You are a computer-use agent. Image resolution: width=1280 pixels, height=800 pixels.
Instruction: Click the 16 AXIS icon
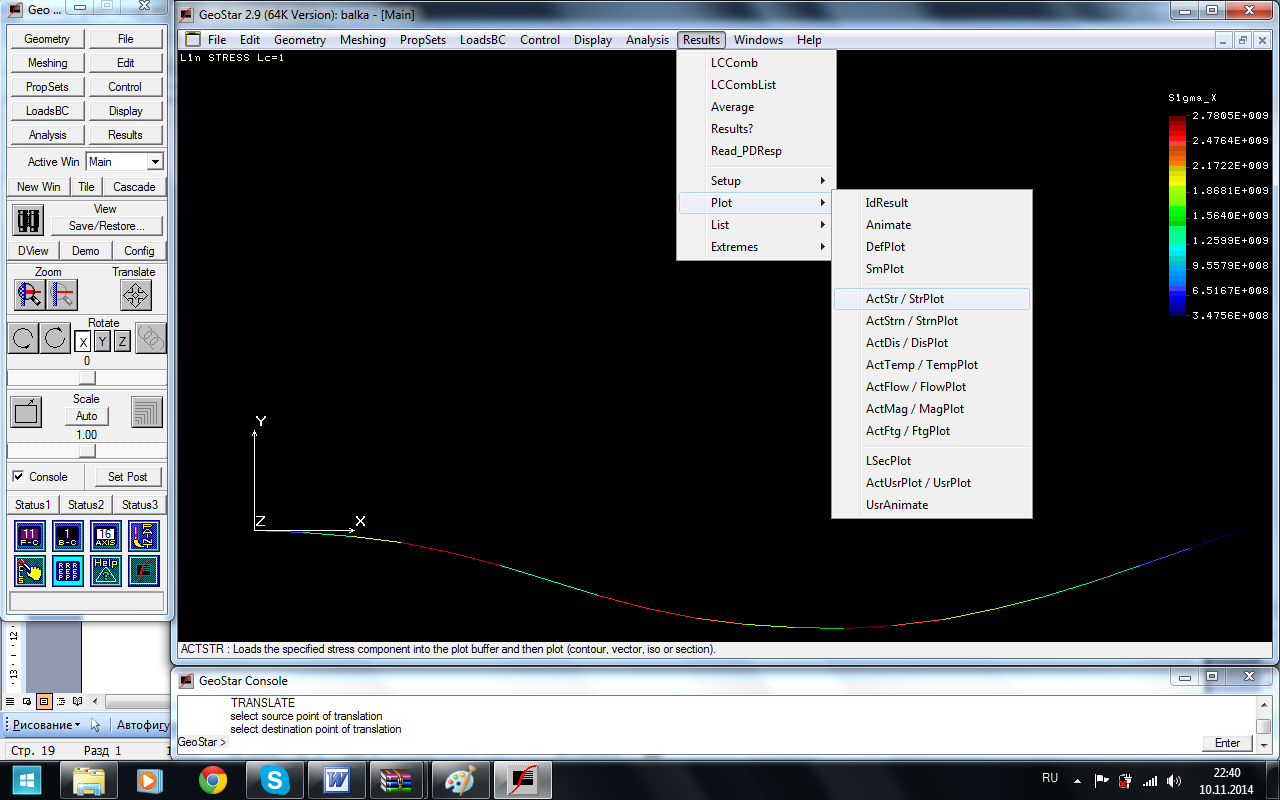pos(106,536)
